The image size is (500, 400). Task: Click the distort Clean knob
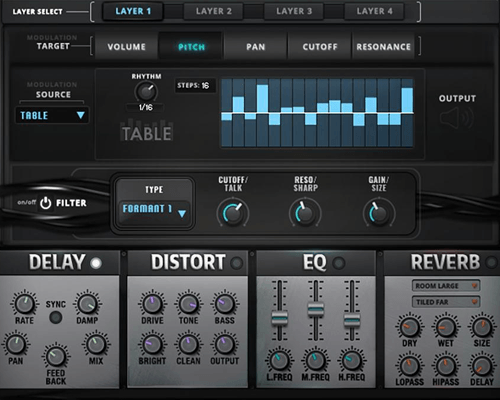point(189,344)
